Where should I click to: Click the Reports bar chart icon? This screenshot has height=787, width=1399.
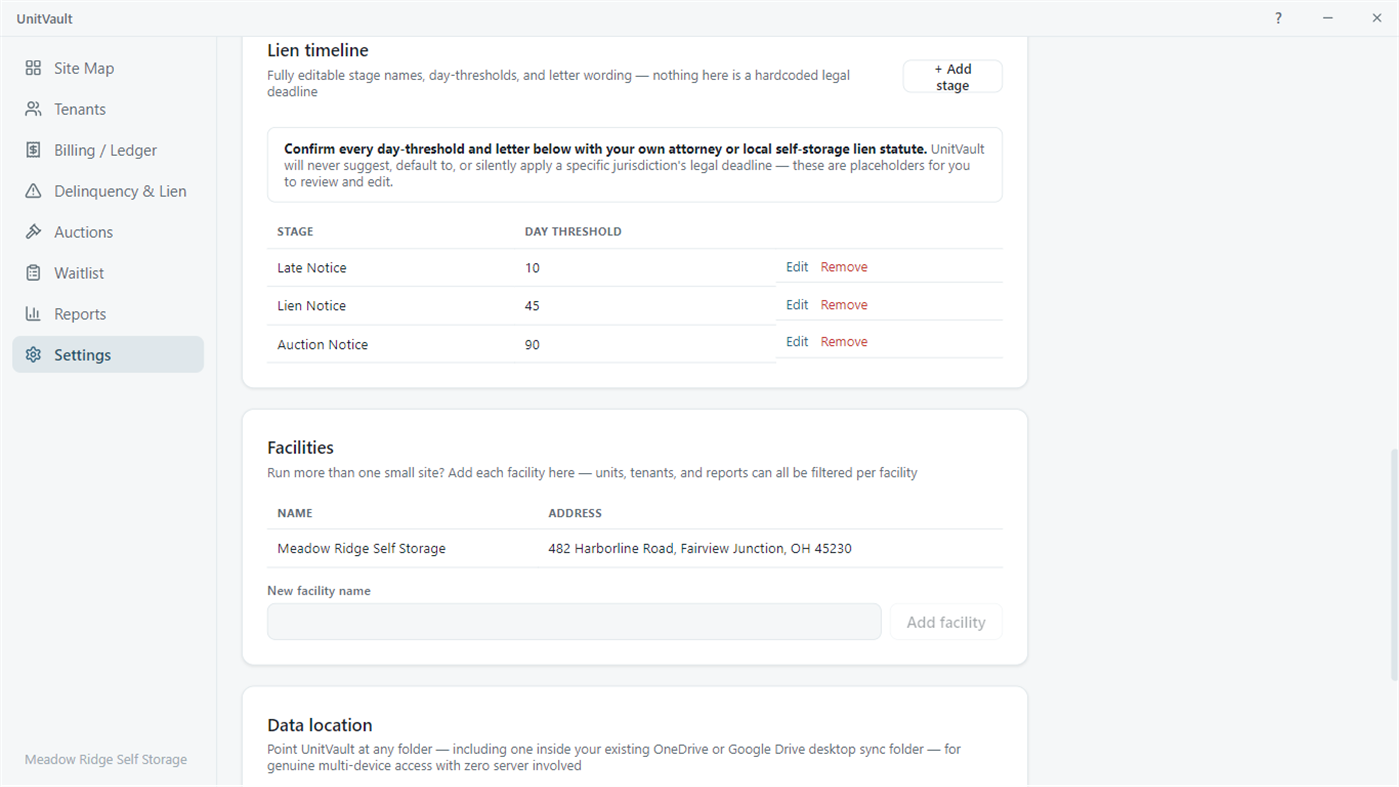click(x=33, y=314)
